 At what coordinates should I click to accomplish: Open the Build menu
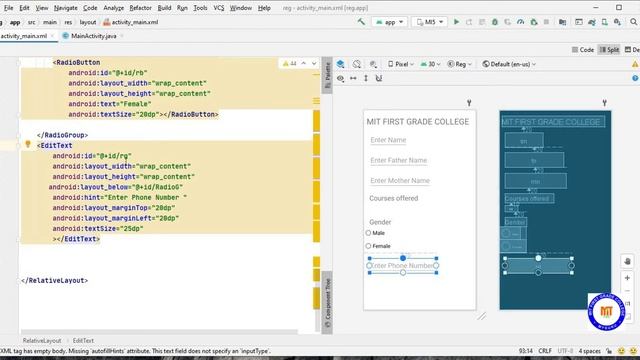pos(164,8)
